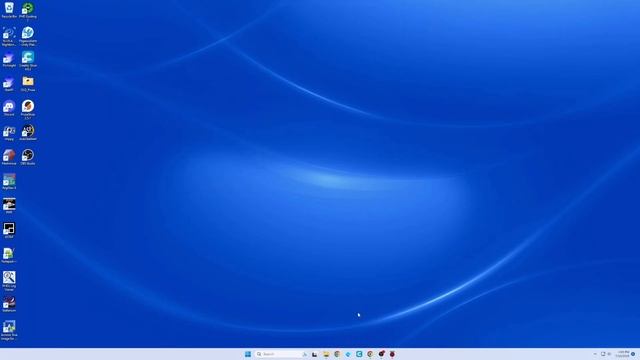
Task: Select the Discord desktop shortcut
Action: pyautogui.click(x=9, y=108)
